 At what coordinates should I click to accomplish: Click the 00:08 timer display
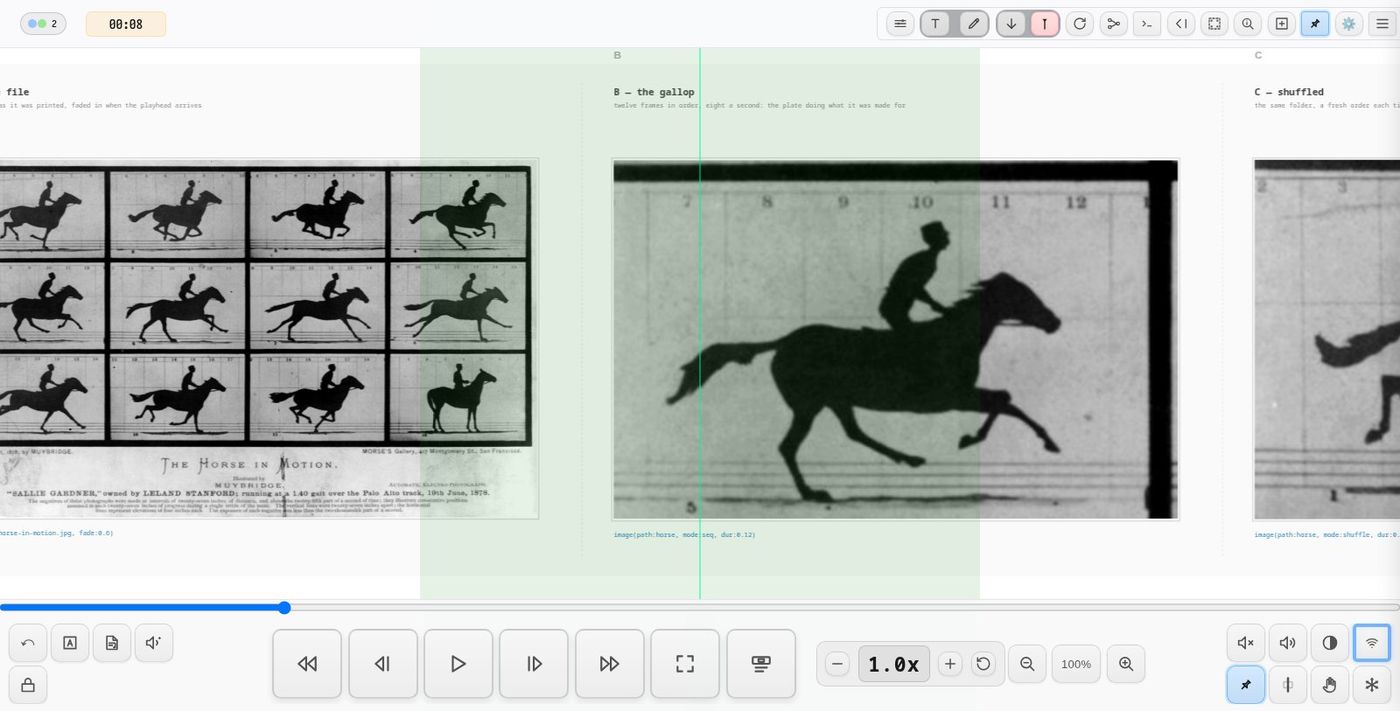(x=126, y=24)
